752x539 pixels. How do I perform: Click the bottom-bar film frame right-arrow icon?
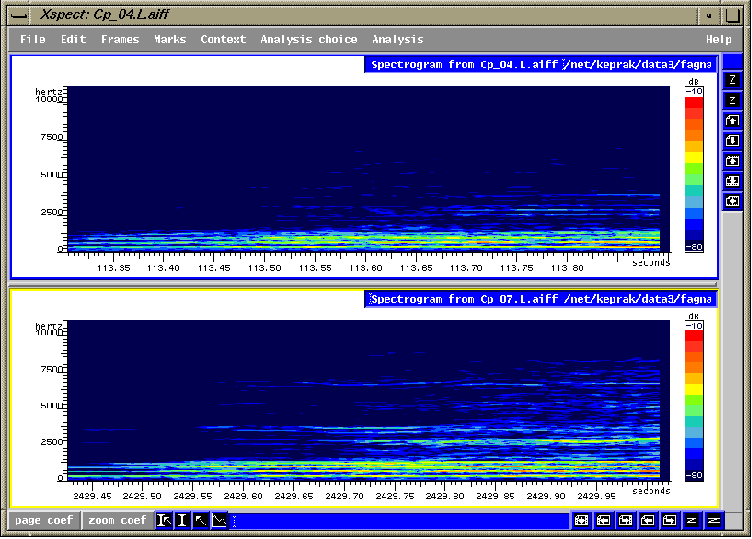click(625, 520)
